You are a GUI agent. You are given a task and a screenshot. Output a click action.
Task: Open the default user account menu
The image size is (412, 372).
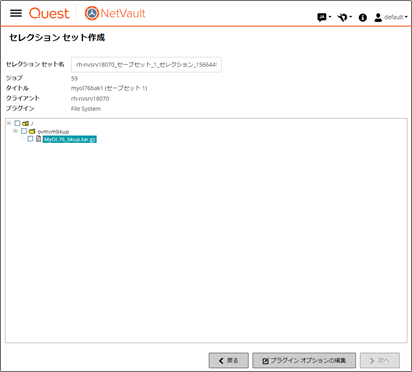pyautogui.click(x=391, y=17)
